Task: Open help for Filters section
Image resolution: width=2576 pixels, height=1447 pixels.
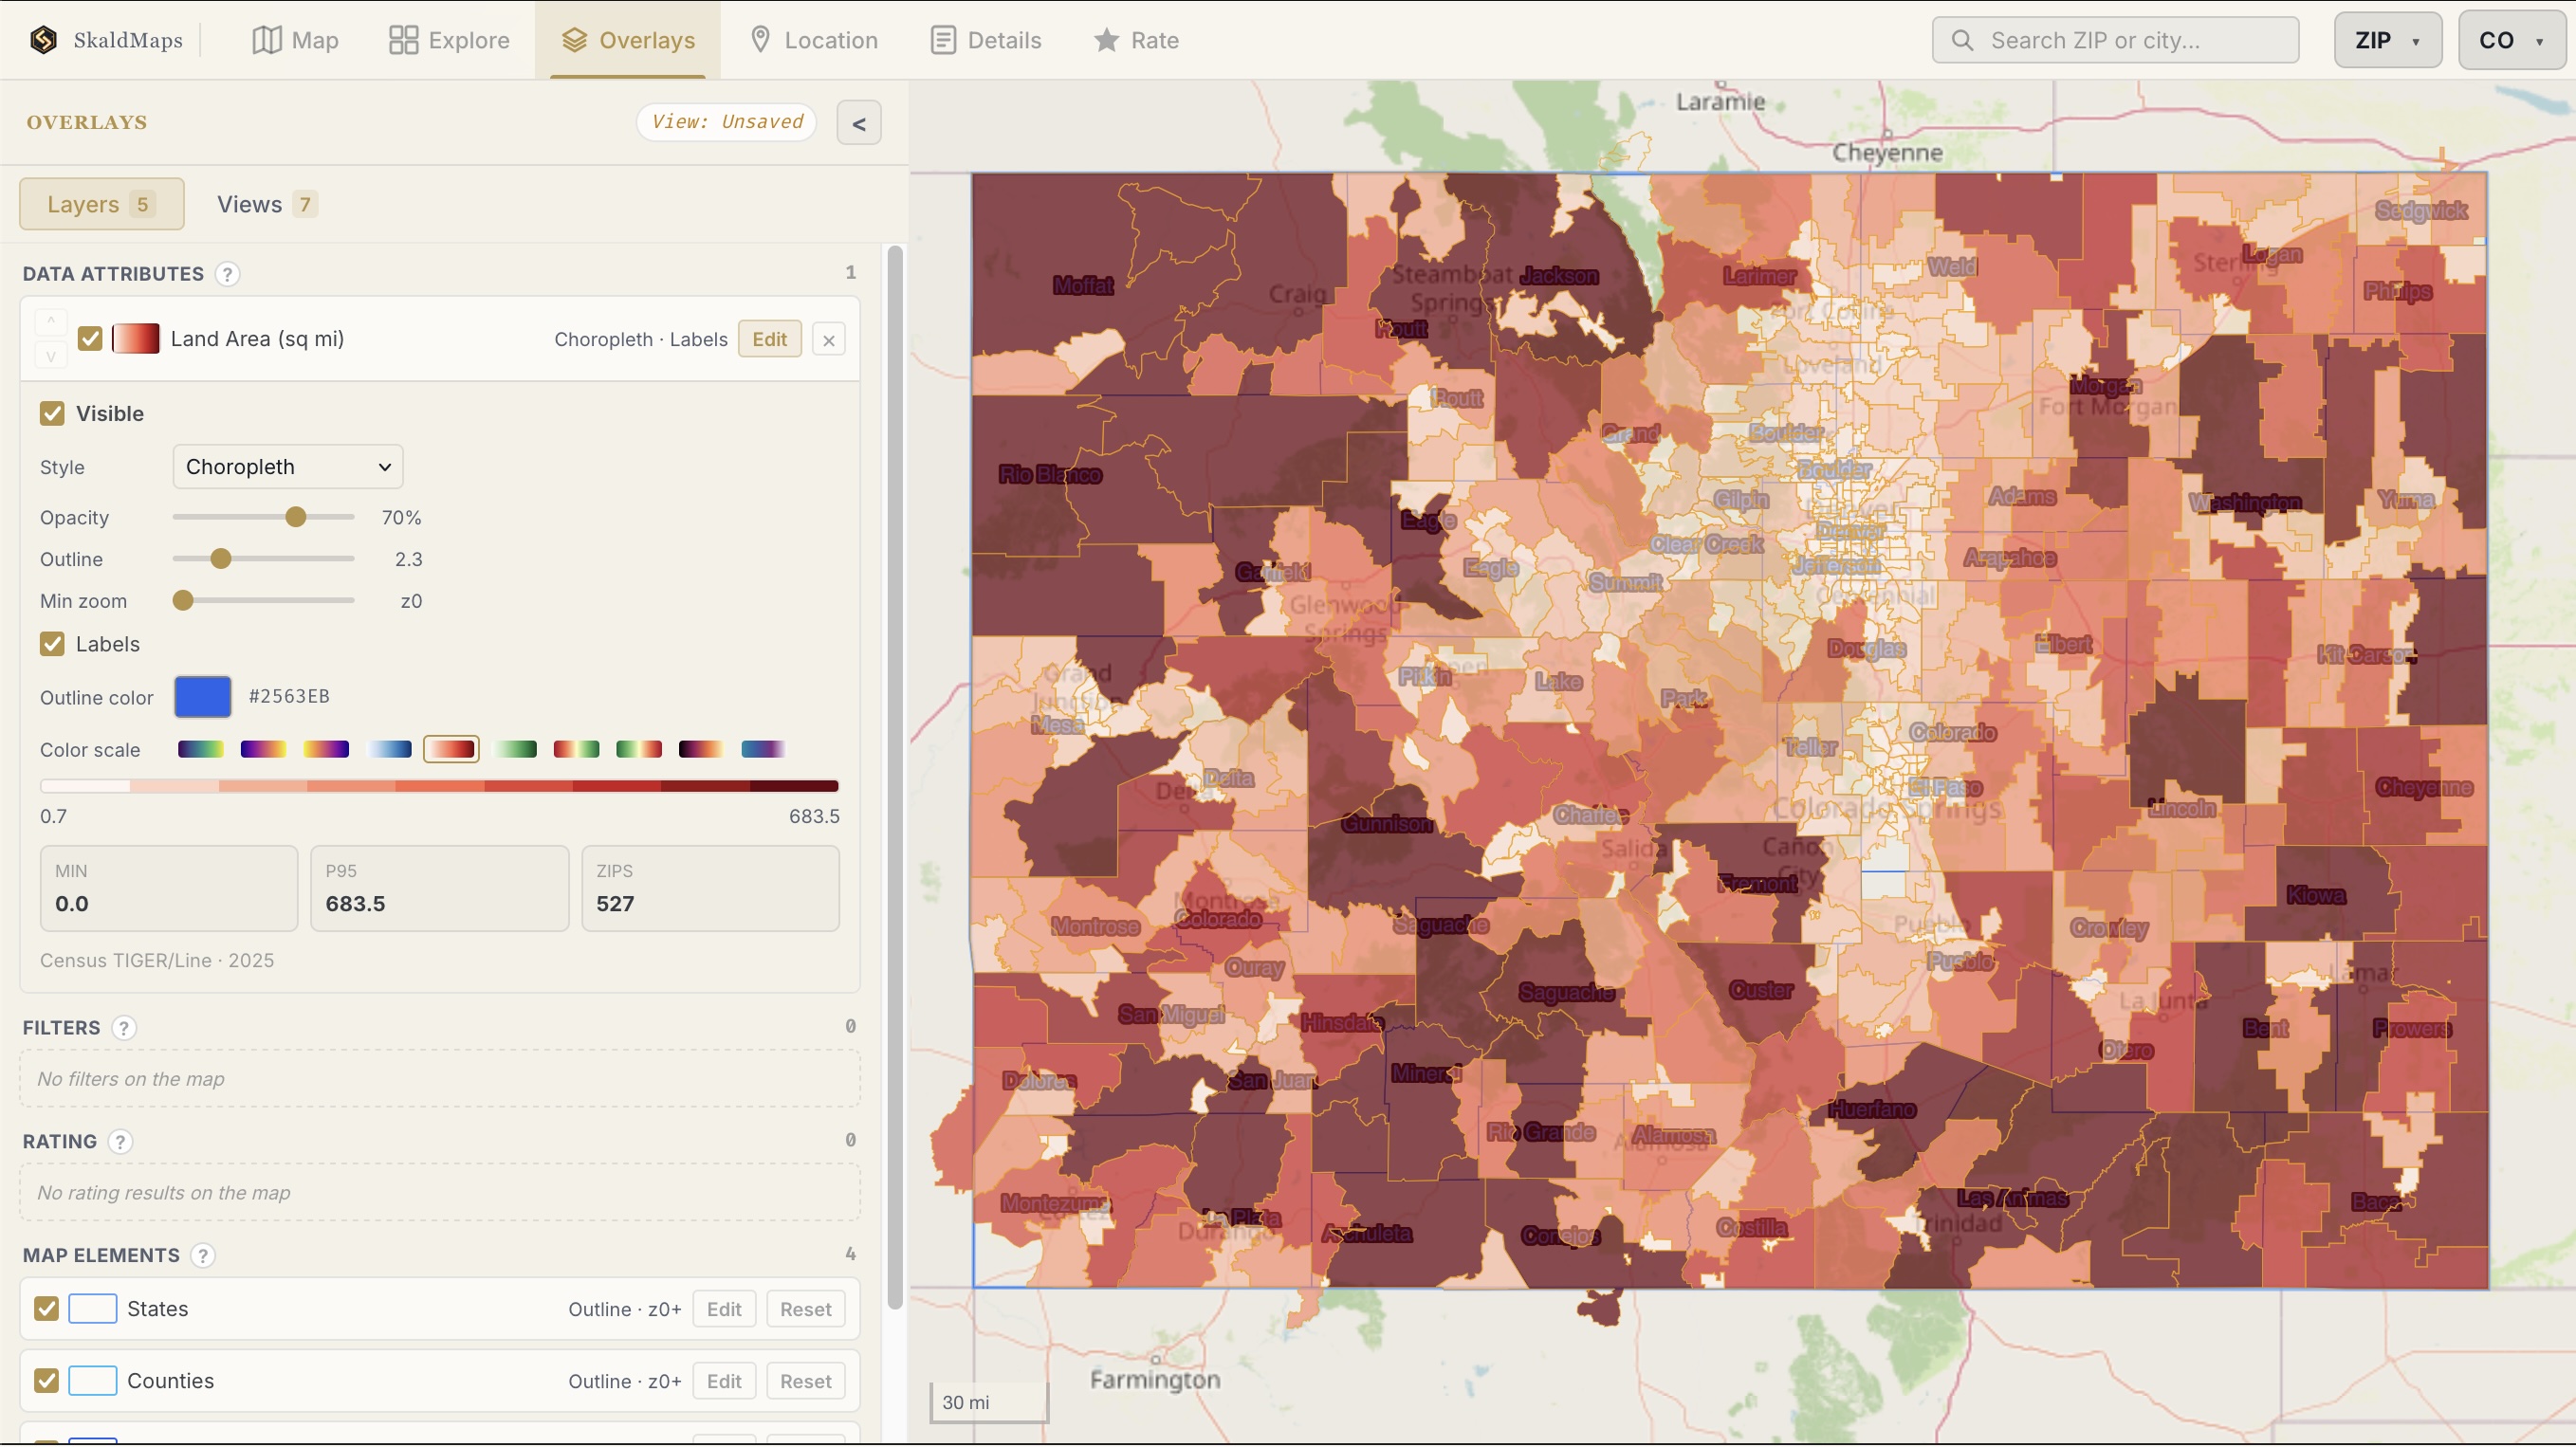Action: [x=124, y=1028]
